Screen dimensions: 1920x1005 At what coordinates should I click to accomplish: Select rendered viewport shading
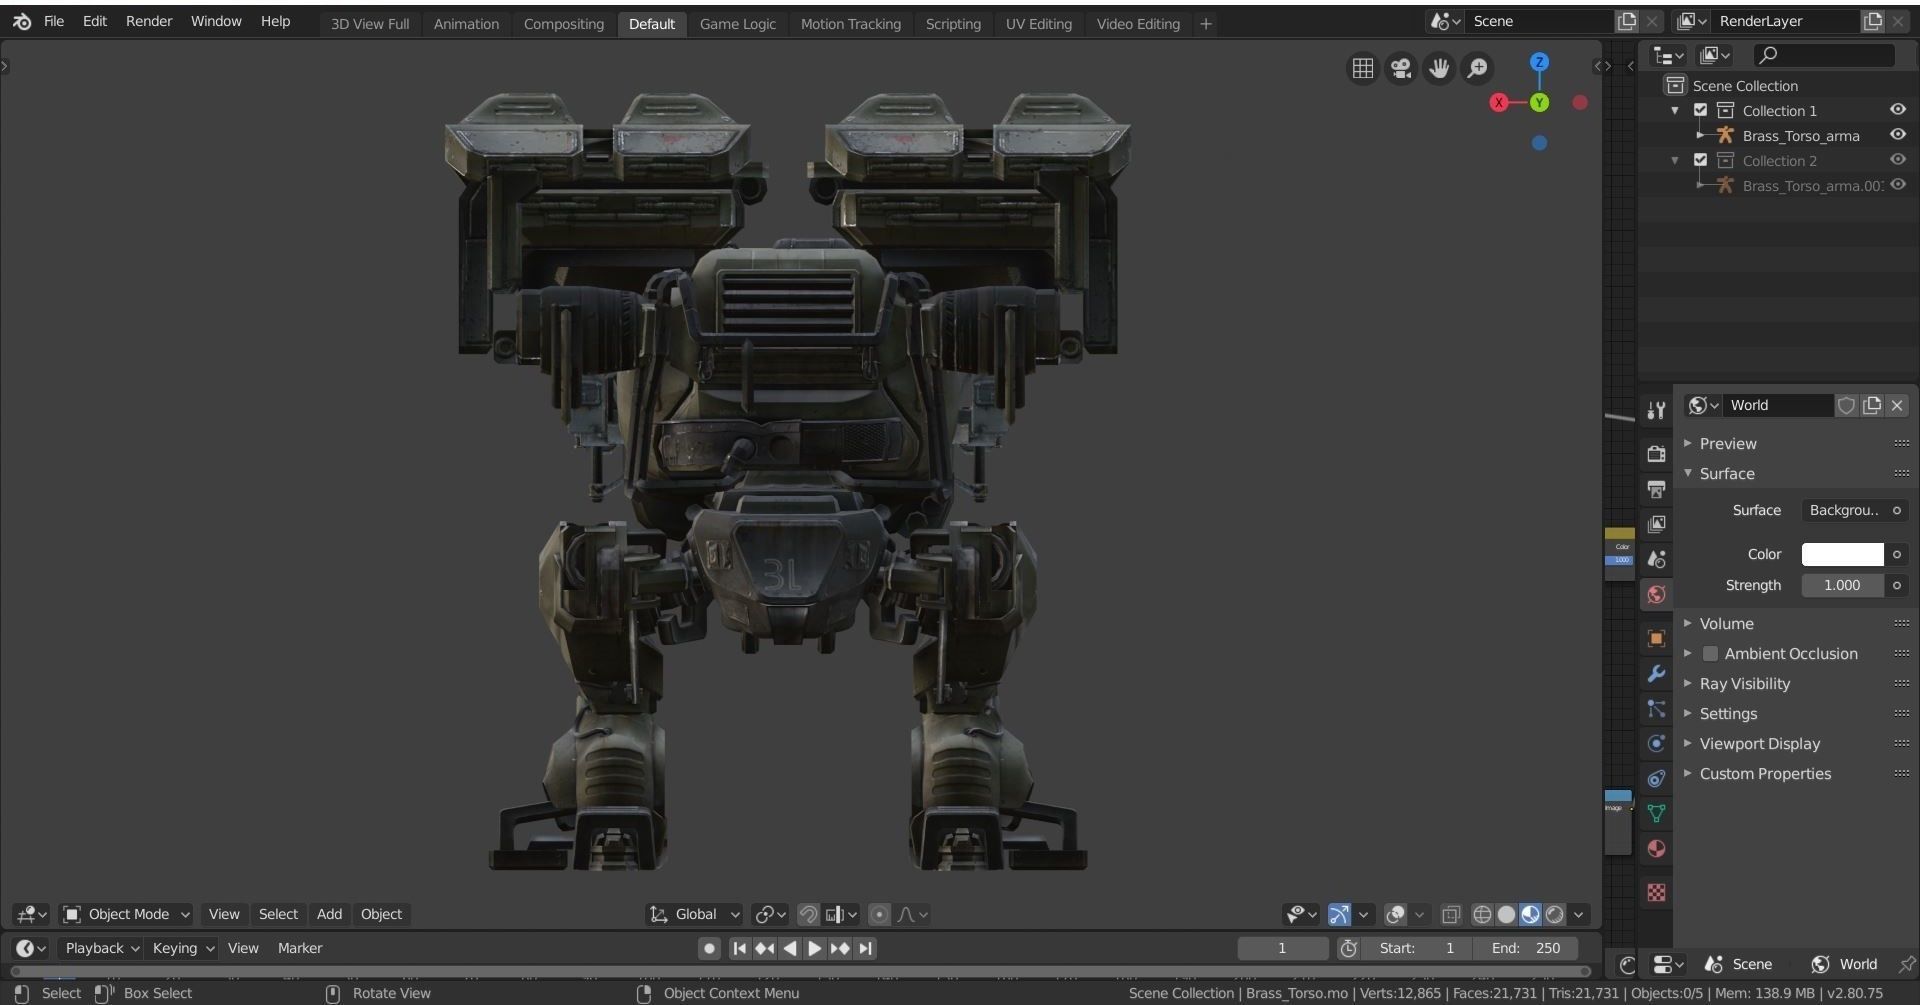click(1554, 914)
